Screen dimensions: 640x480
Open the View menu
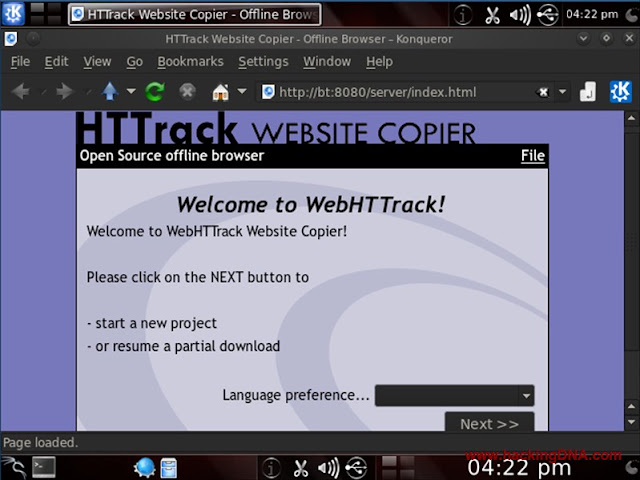97,62
